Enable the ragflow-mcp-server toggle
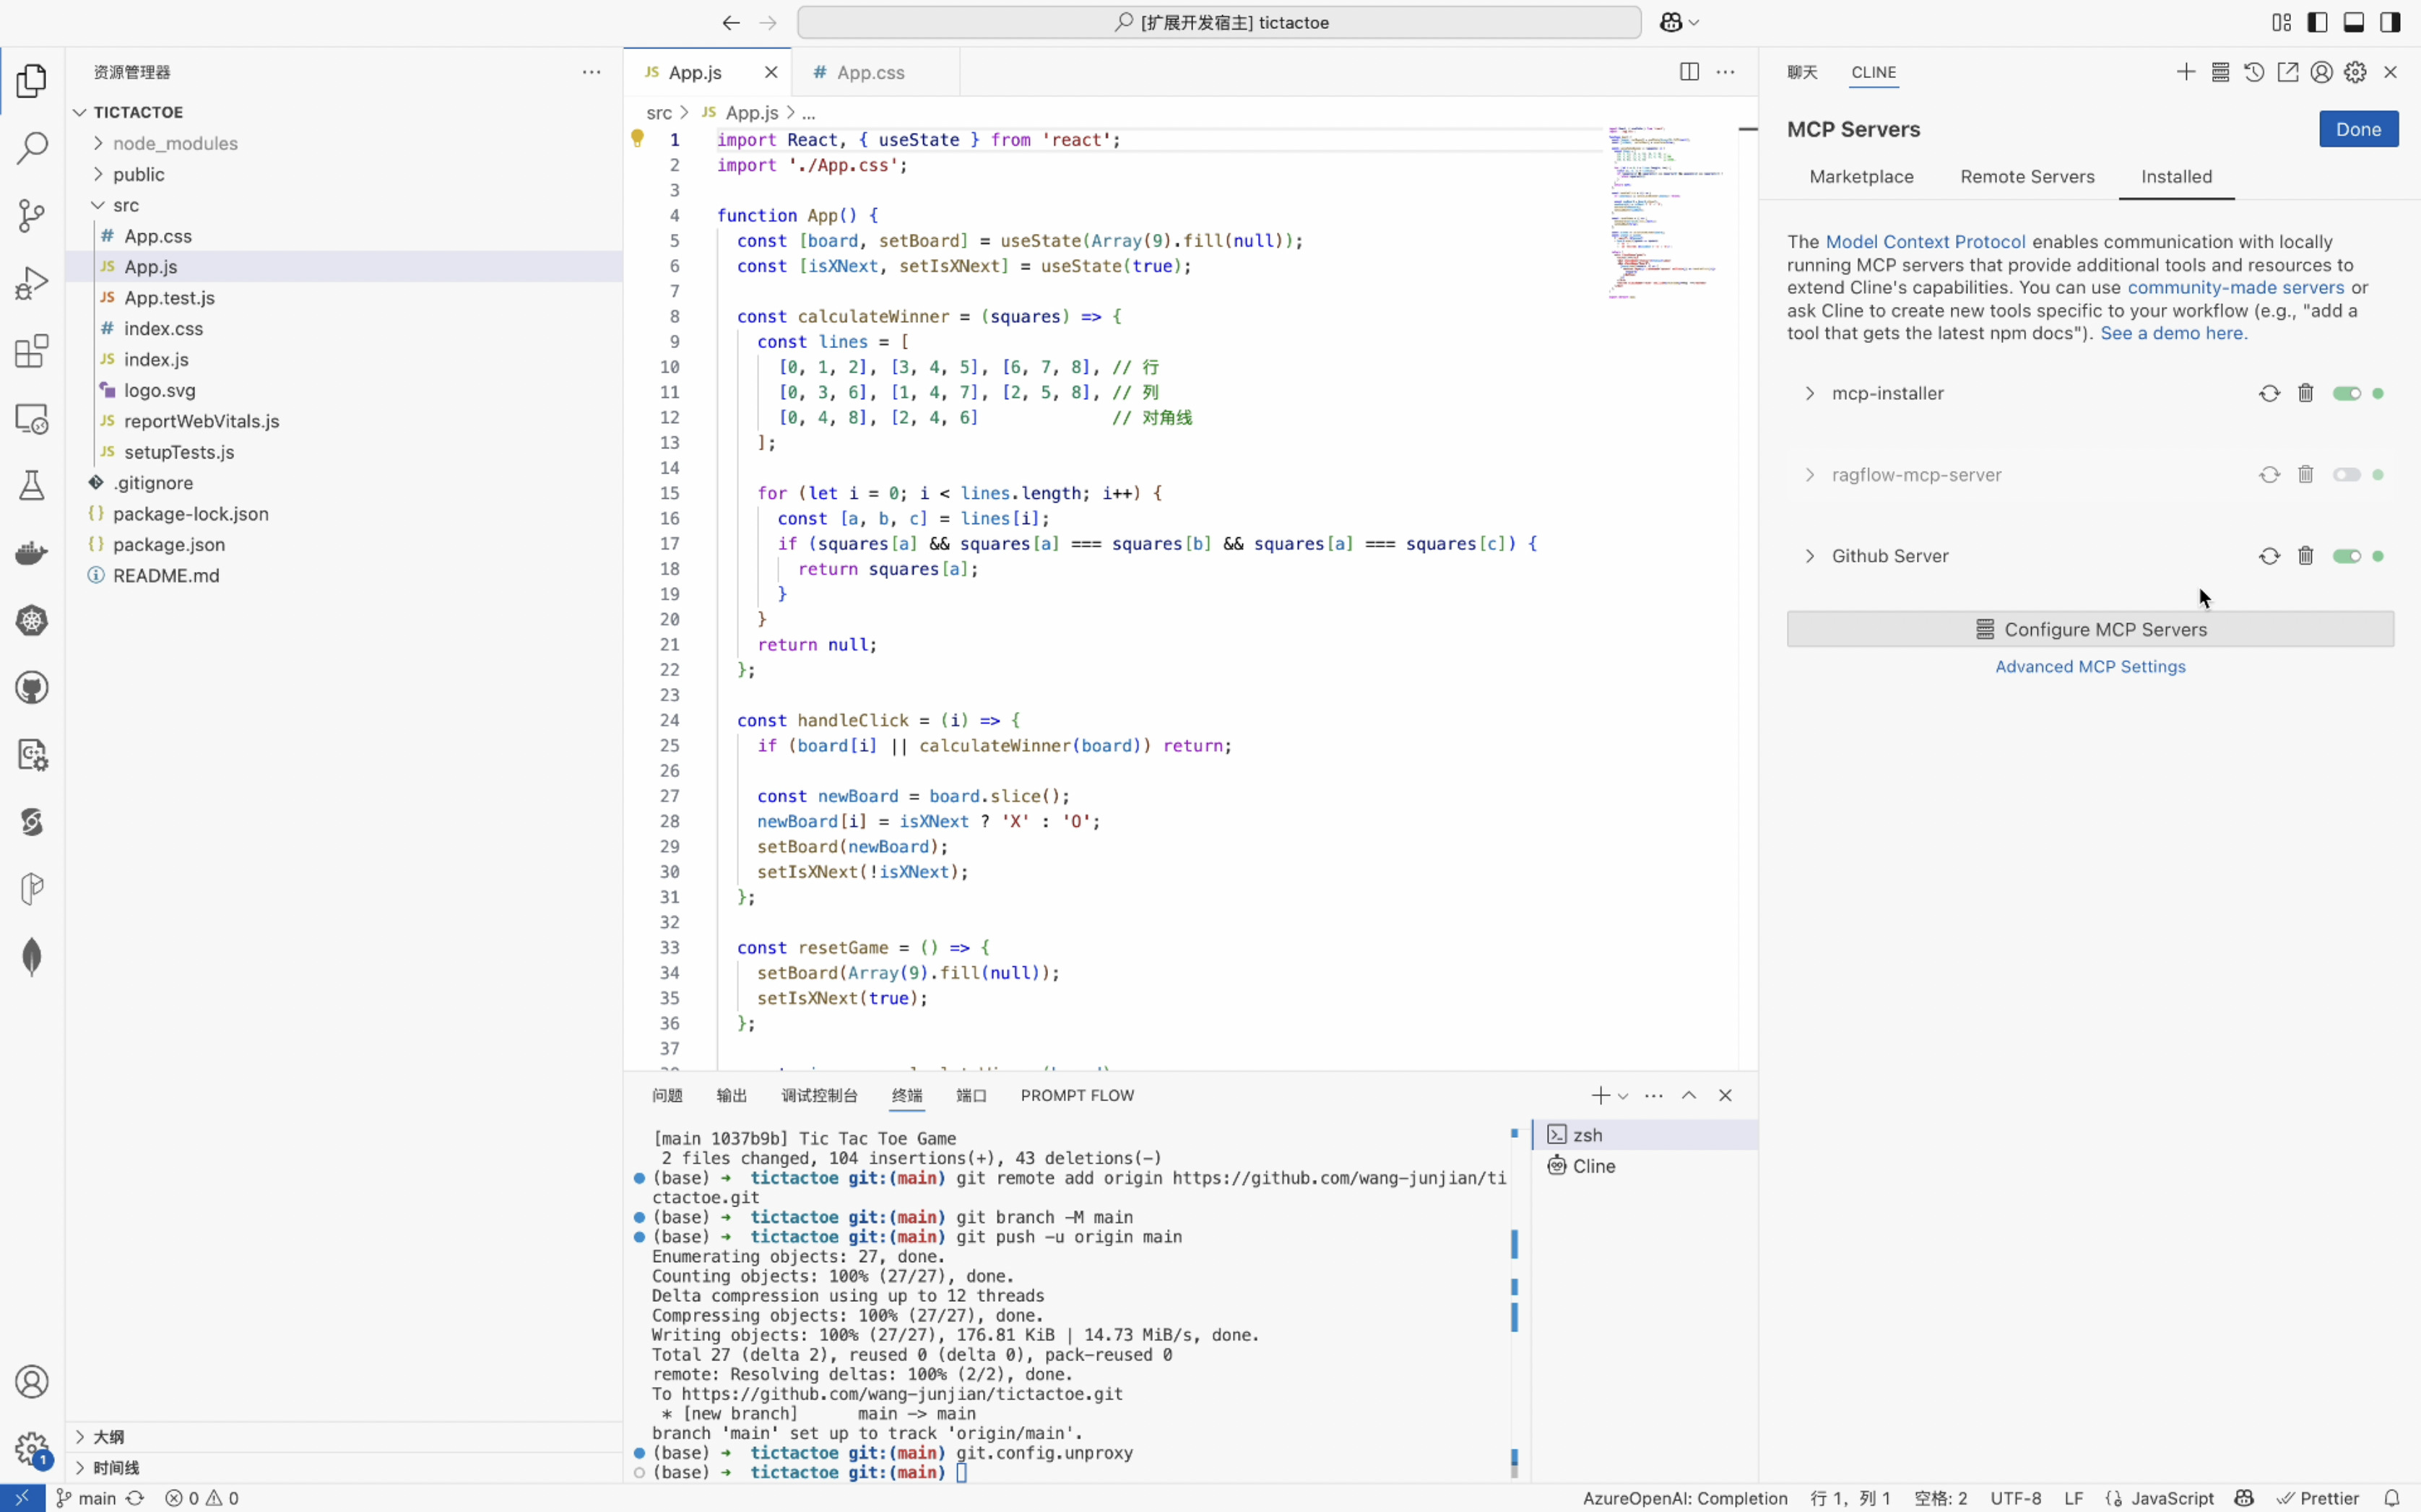The width and height of the screenshot is (2421, 1512). [x=2346, y=475]
